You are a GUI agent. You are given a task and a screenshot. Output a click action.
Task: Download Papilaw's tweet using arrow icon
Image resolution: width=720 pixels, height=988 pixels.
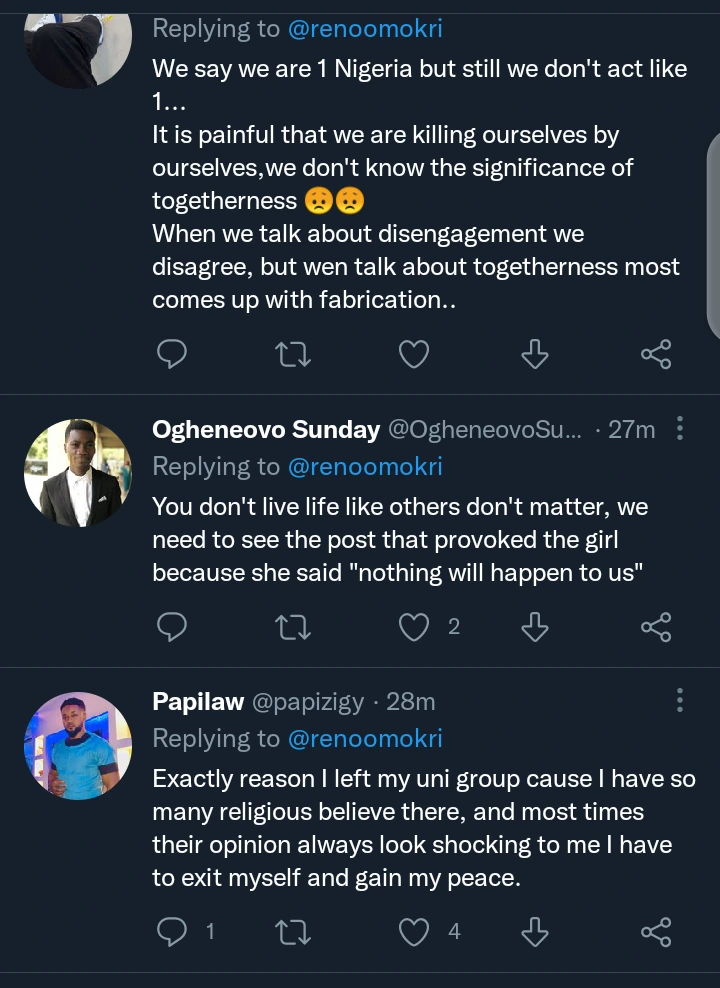point(535,932)
